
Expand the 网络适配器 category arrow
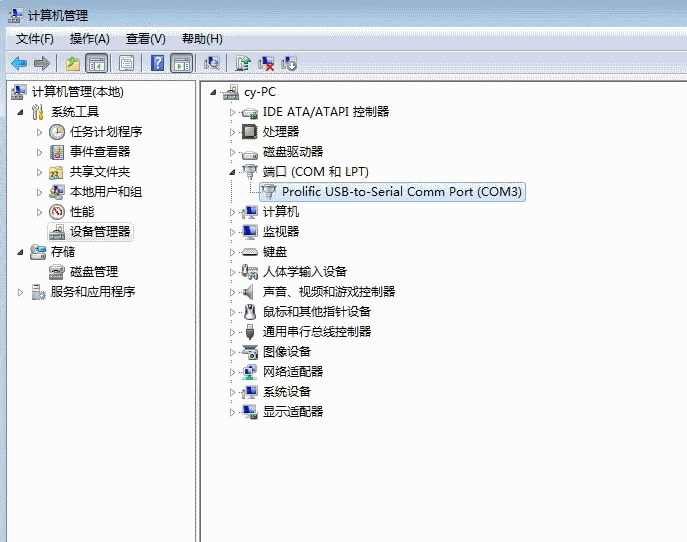[232, 372]
